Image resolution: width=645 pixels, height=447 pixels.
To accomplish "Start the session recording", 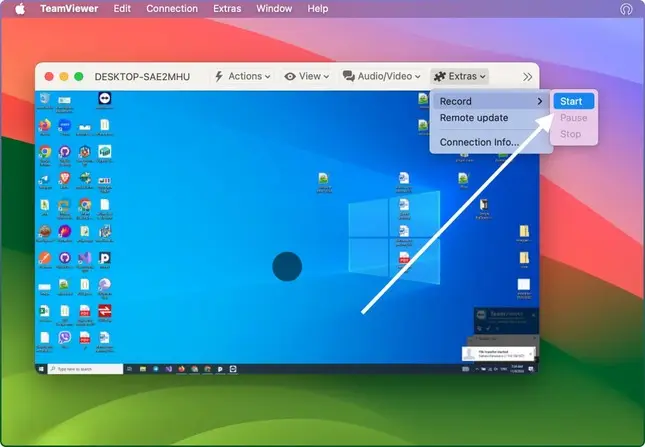I will 573,101.
